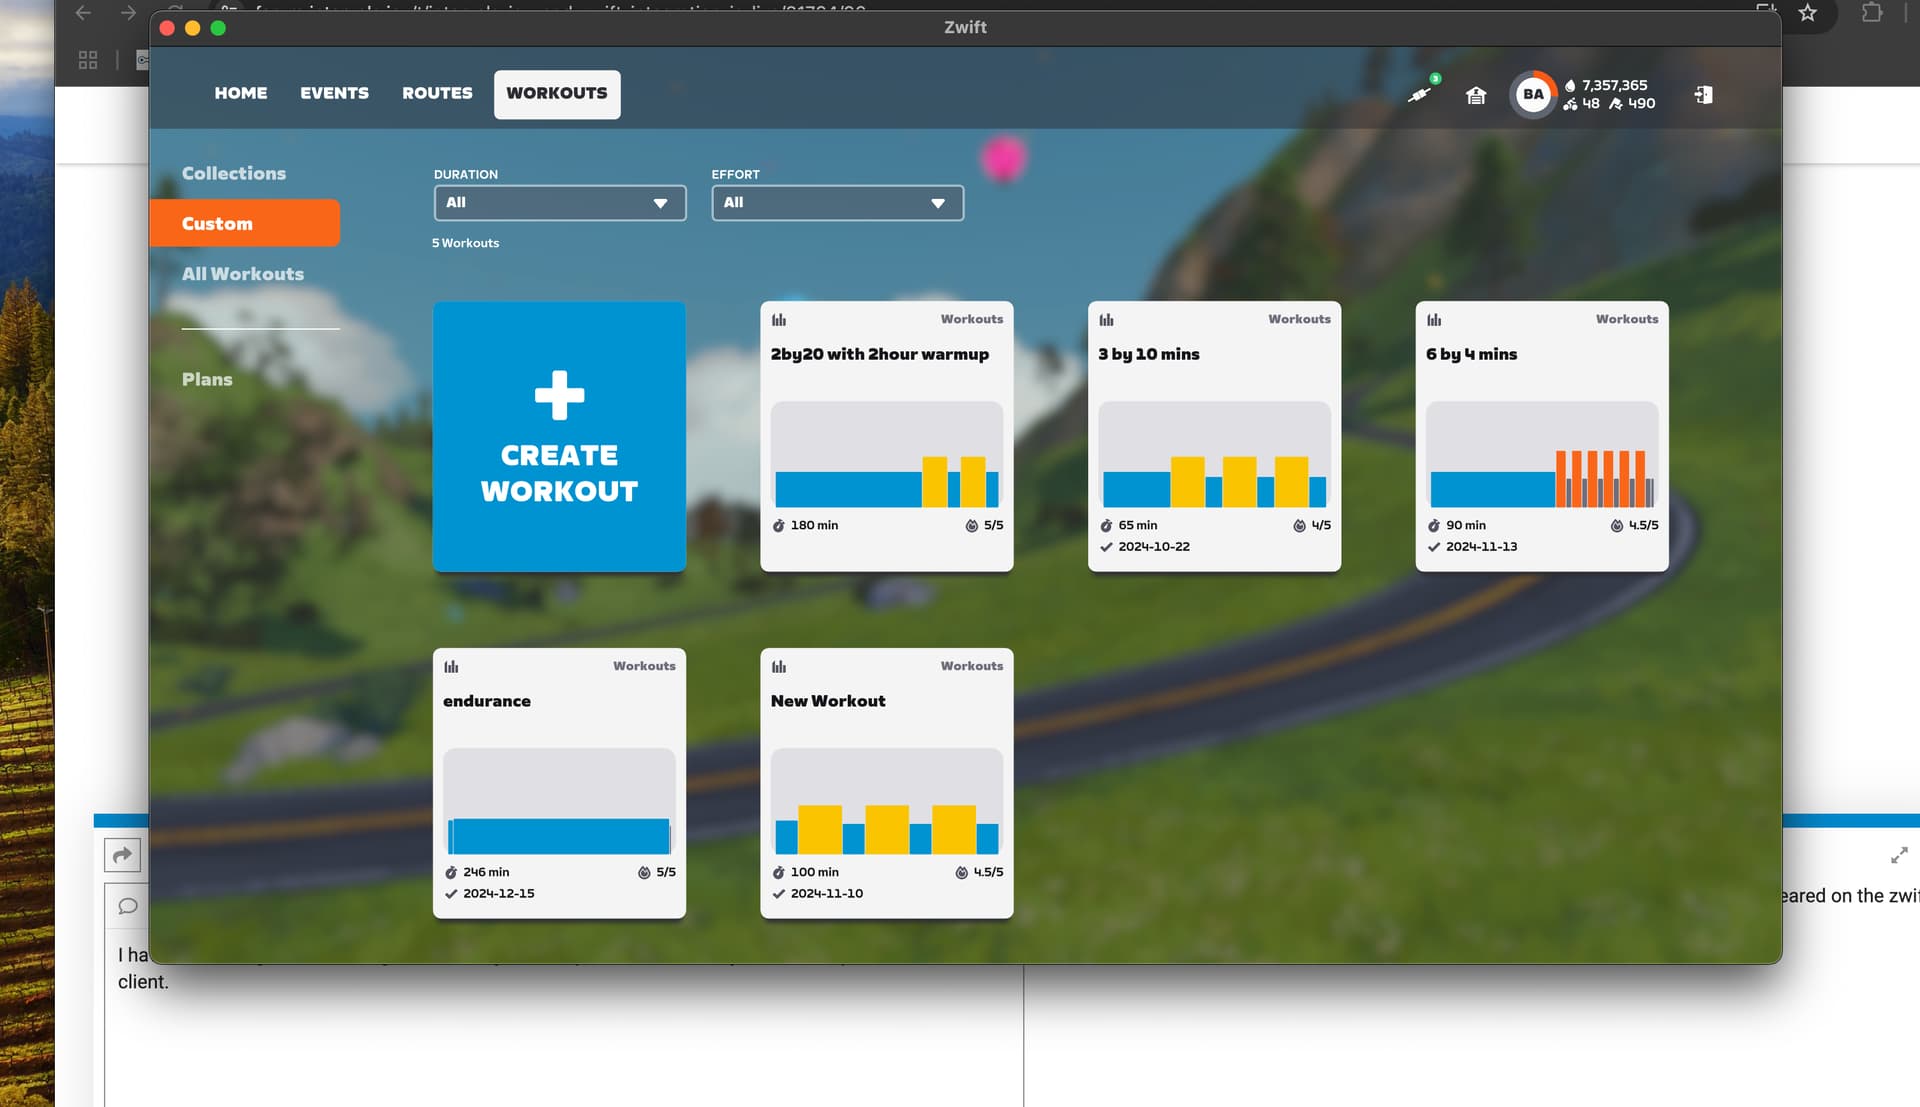Click the browser back arrow

(x=84, y=13)
